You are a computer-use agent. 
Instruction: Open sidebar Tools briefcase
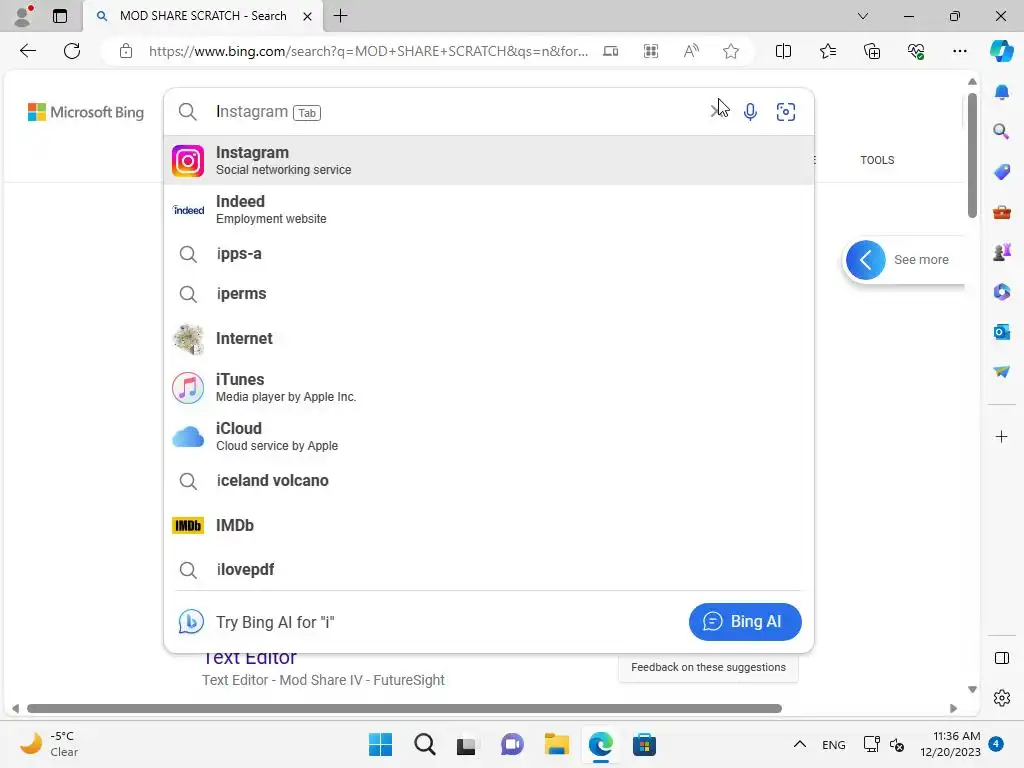coord(1001,212)
